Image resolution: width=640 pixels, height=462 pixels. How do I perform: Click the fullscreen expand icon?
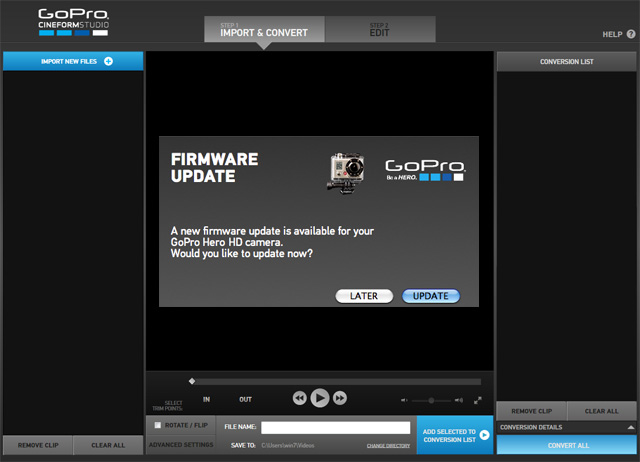pyautogui.click(x=477, y=400)
